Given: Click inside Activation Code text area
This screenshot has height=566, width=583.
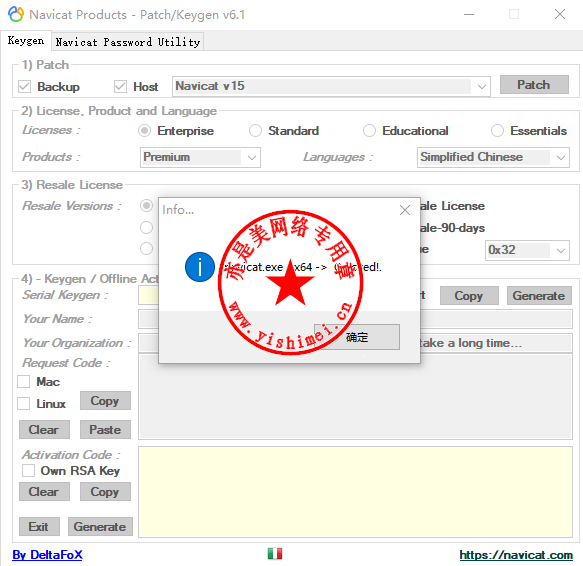Looking at the screenshot, I should [355, 492].
